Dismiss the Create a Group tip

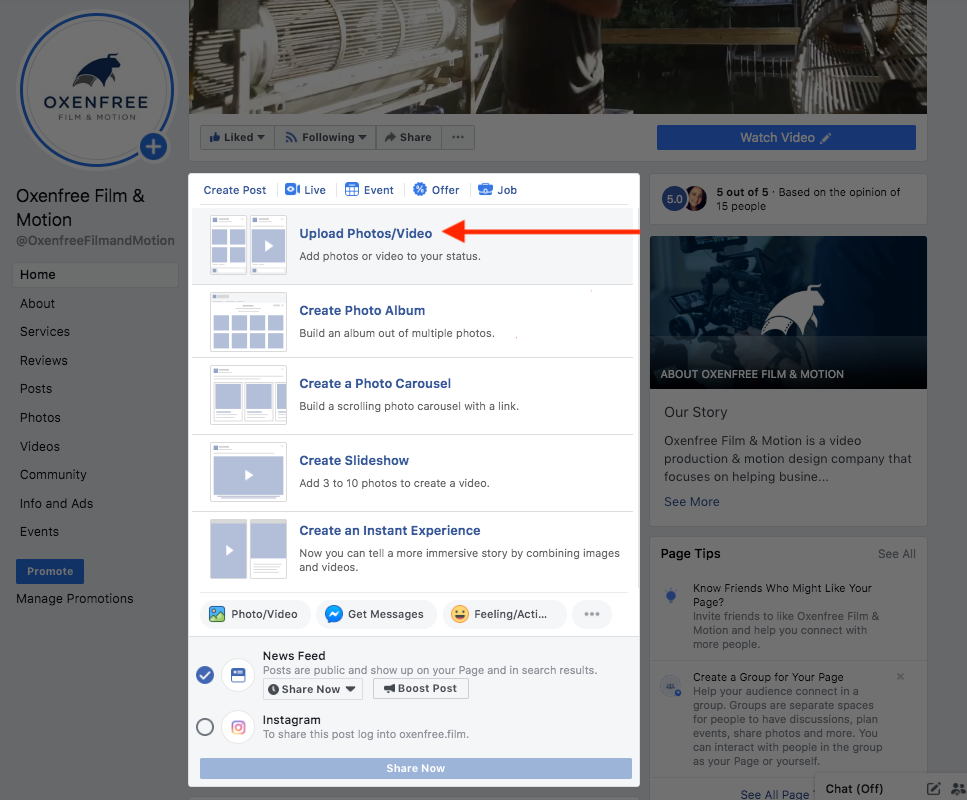[900, 677]
